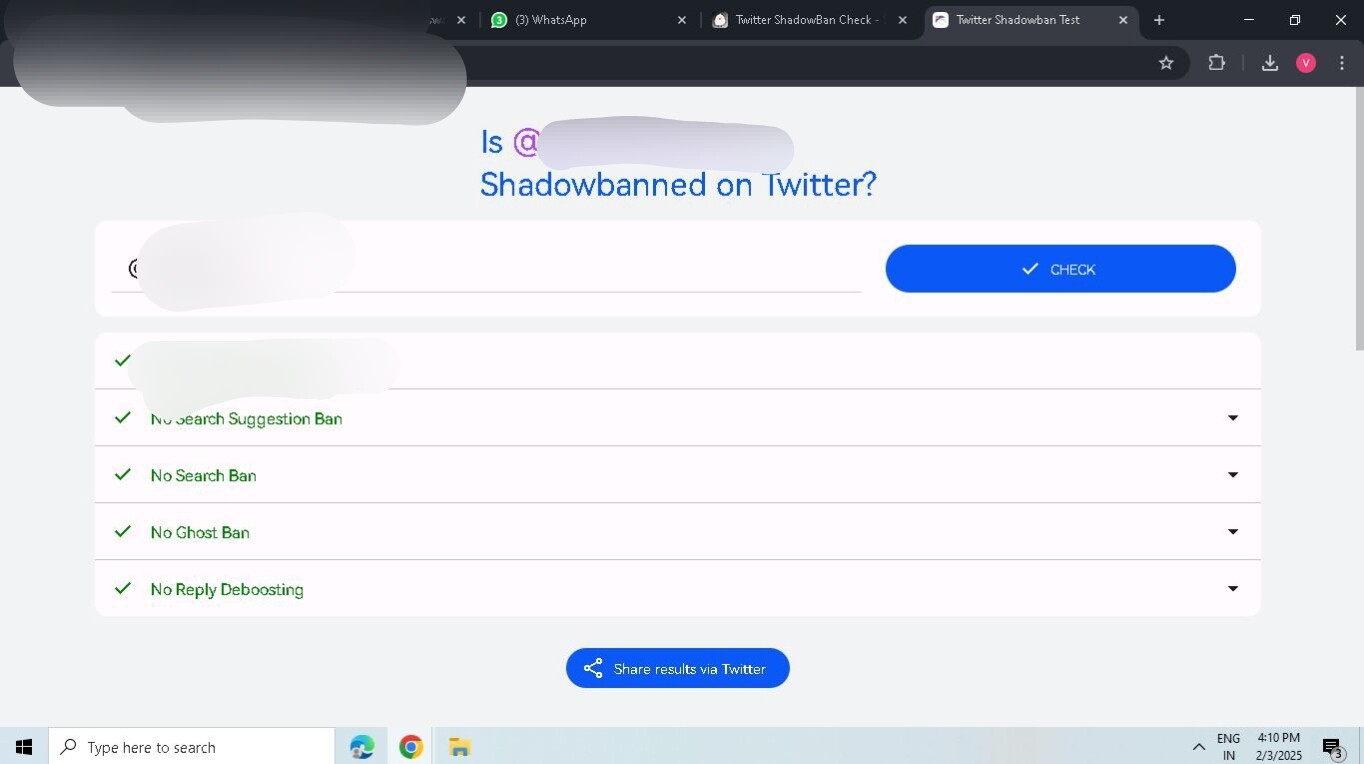1364x764 pixels.
Task: Open Google Chrome from taskbar
Action: (x=411, y=747)
